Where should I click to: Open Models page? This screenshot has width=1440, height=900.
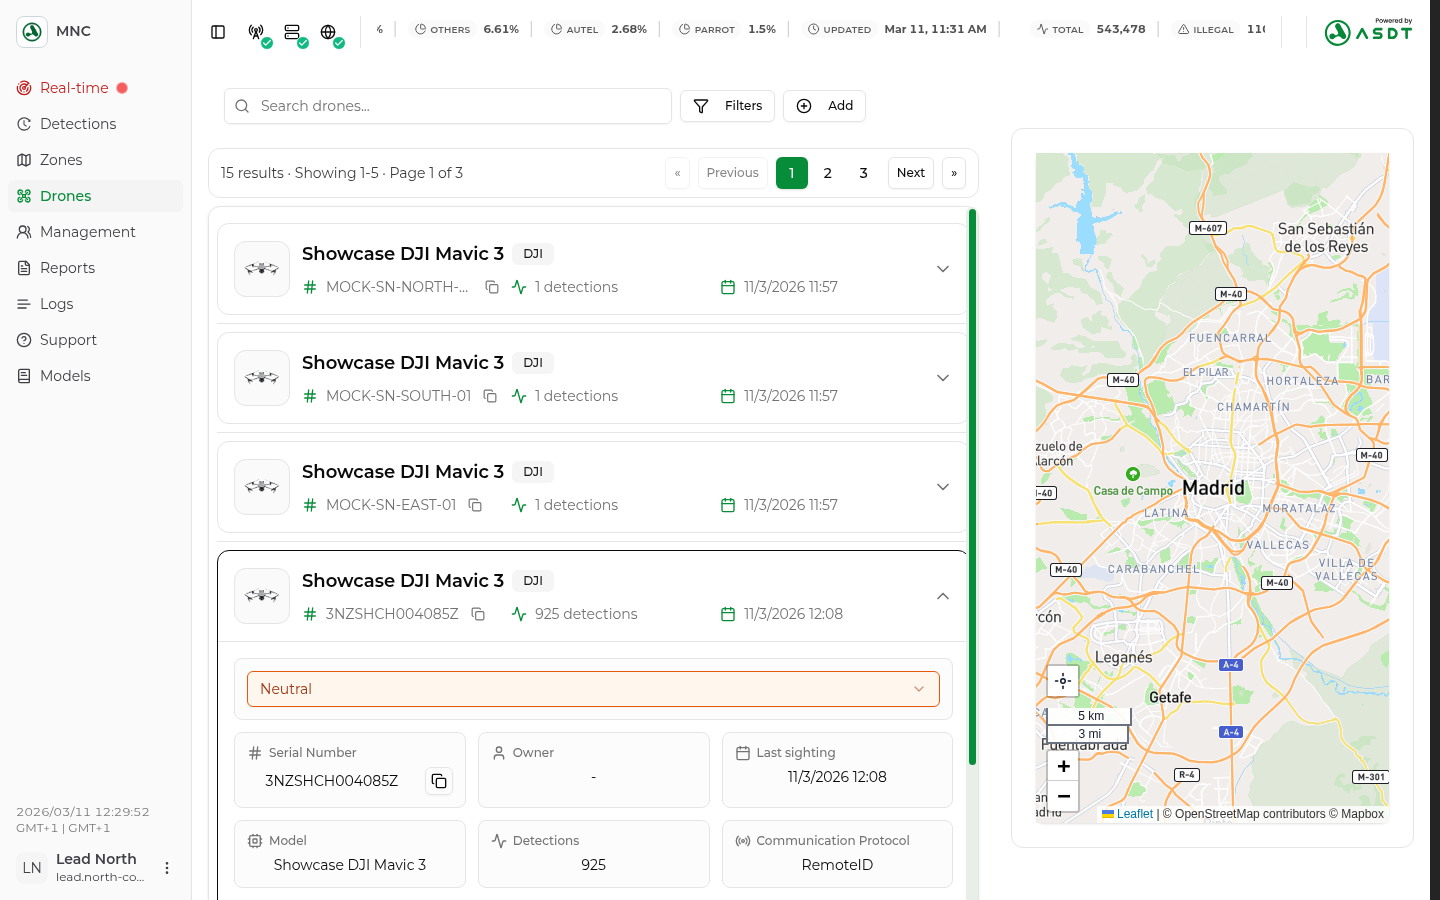(x=95, y=376)
